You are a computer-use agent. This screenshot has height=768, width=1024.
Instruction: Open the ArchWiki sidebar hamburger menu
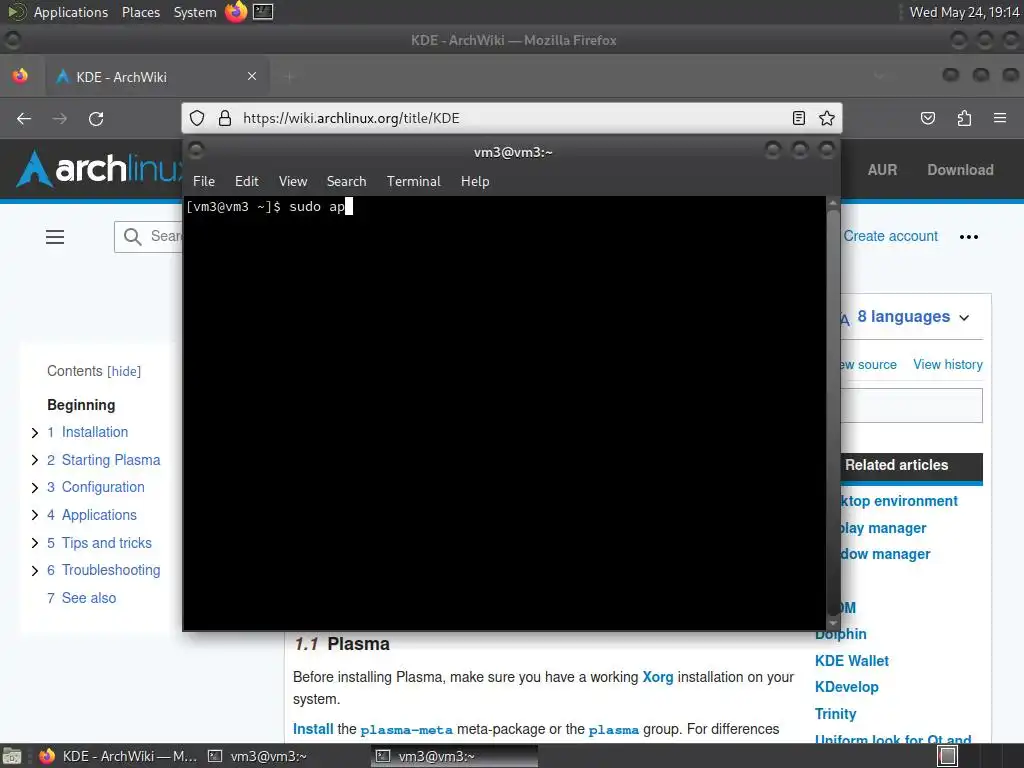tap(55, 236)
